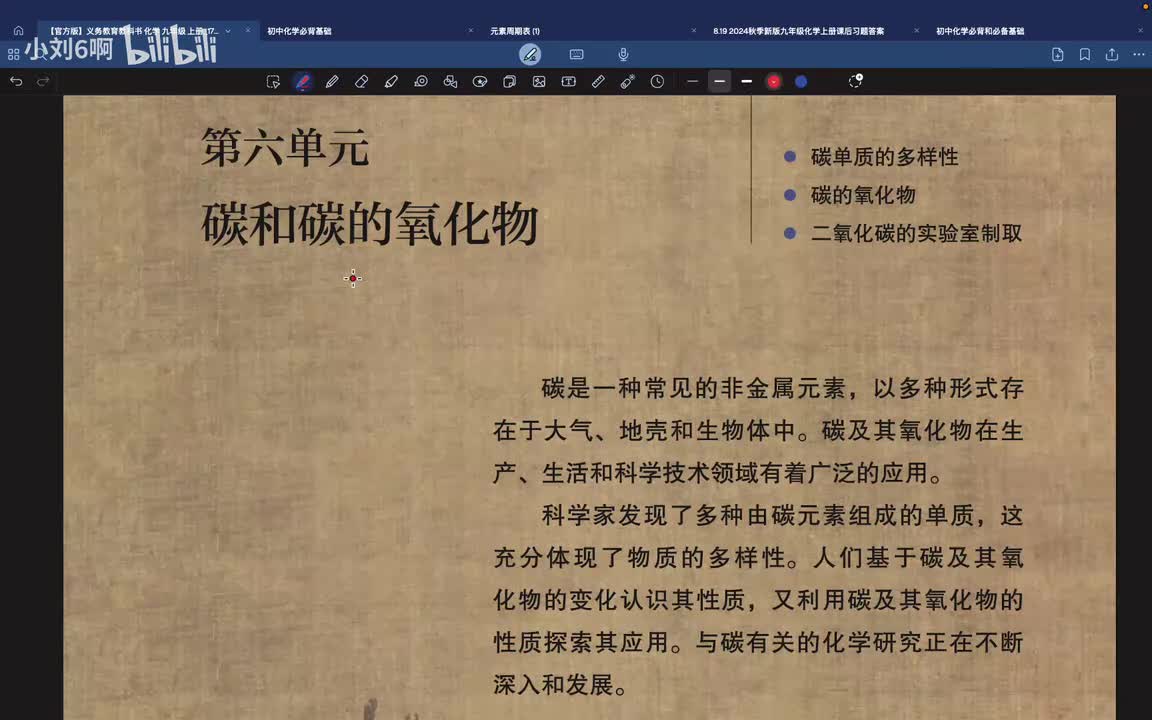Choose the thickest stroke width
1152x720 pixels.
coord(746,82)
